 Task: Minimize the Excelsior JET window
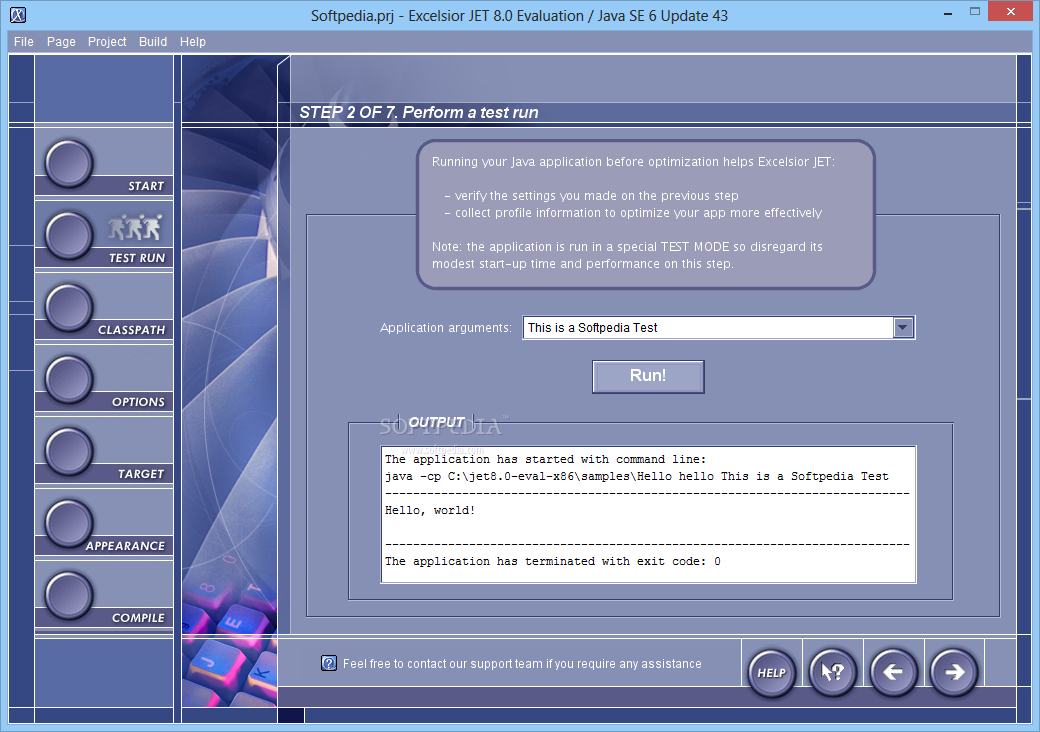coord(948,13)
